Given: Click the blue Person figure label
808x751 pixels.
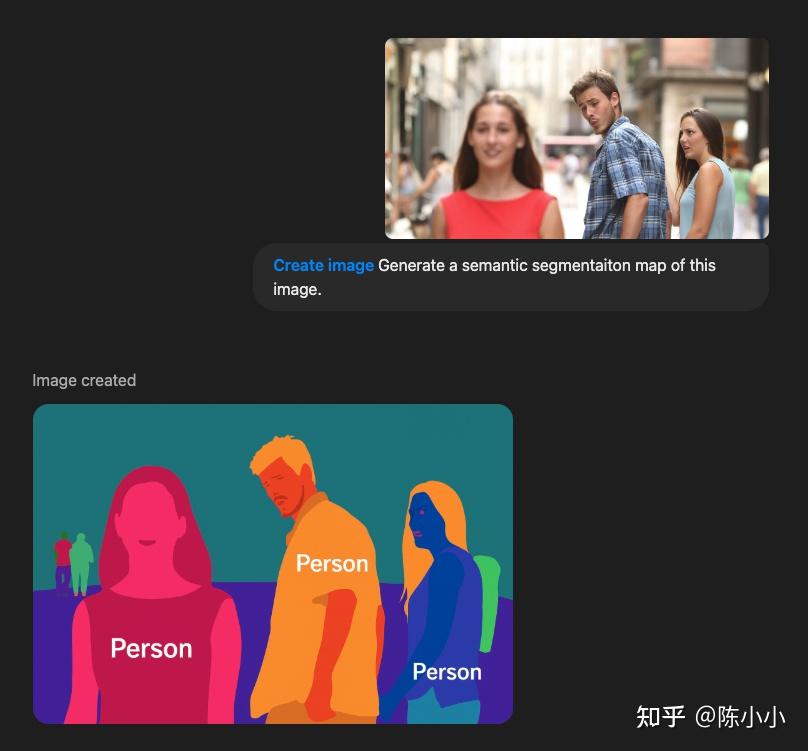Looking at the screenshot, I should 446,671.
